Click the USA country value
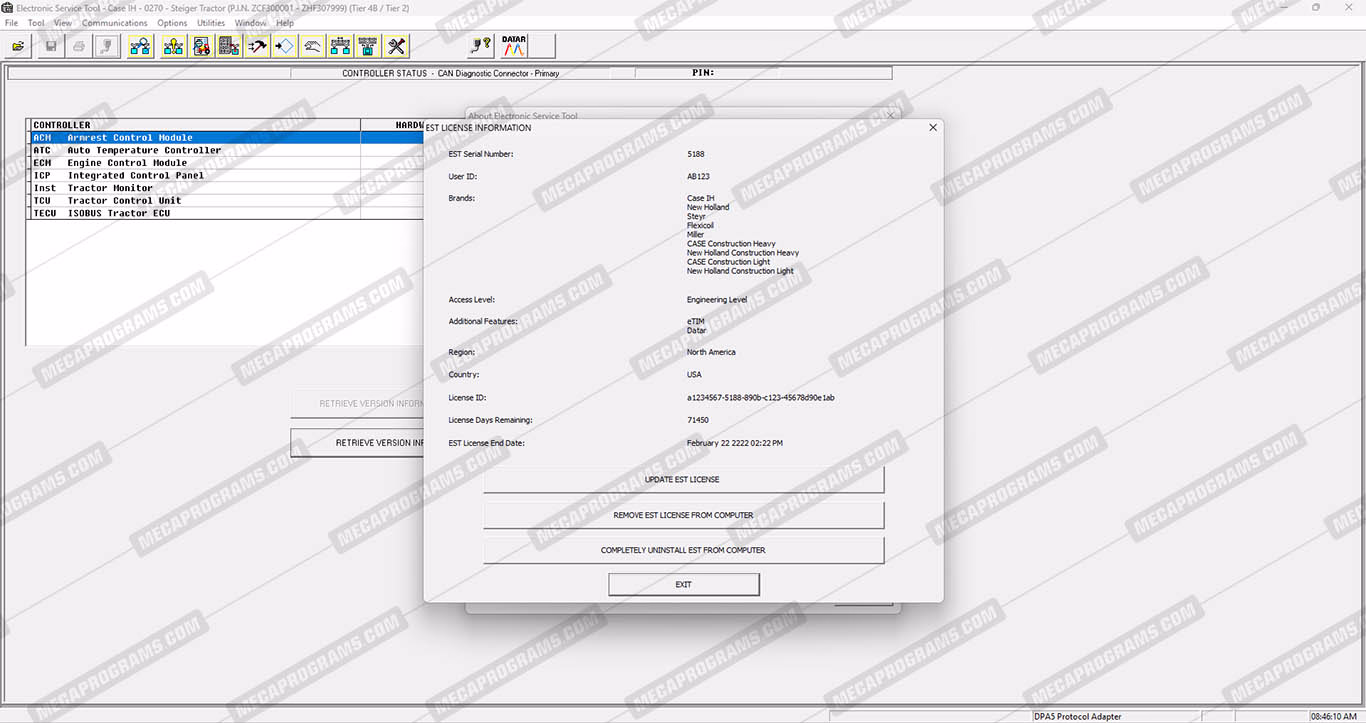Image resolution: width=1366 pixels, height=723 pixels. 694,375
